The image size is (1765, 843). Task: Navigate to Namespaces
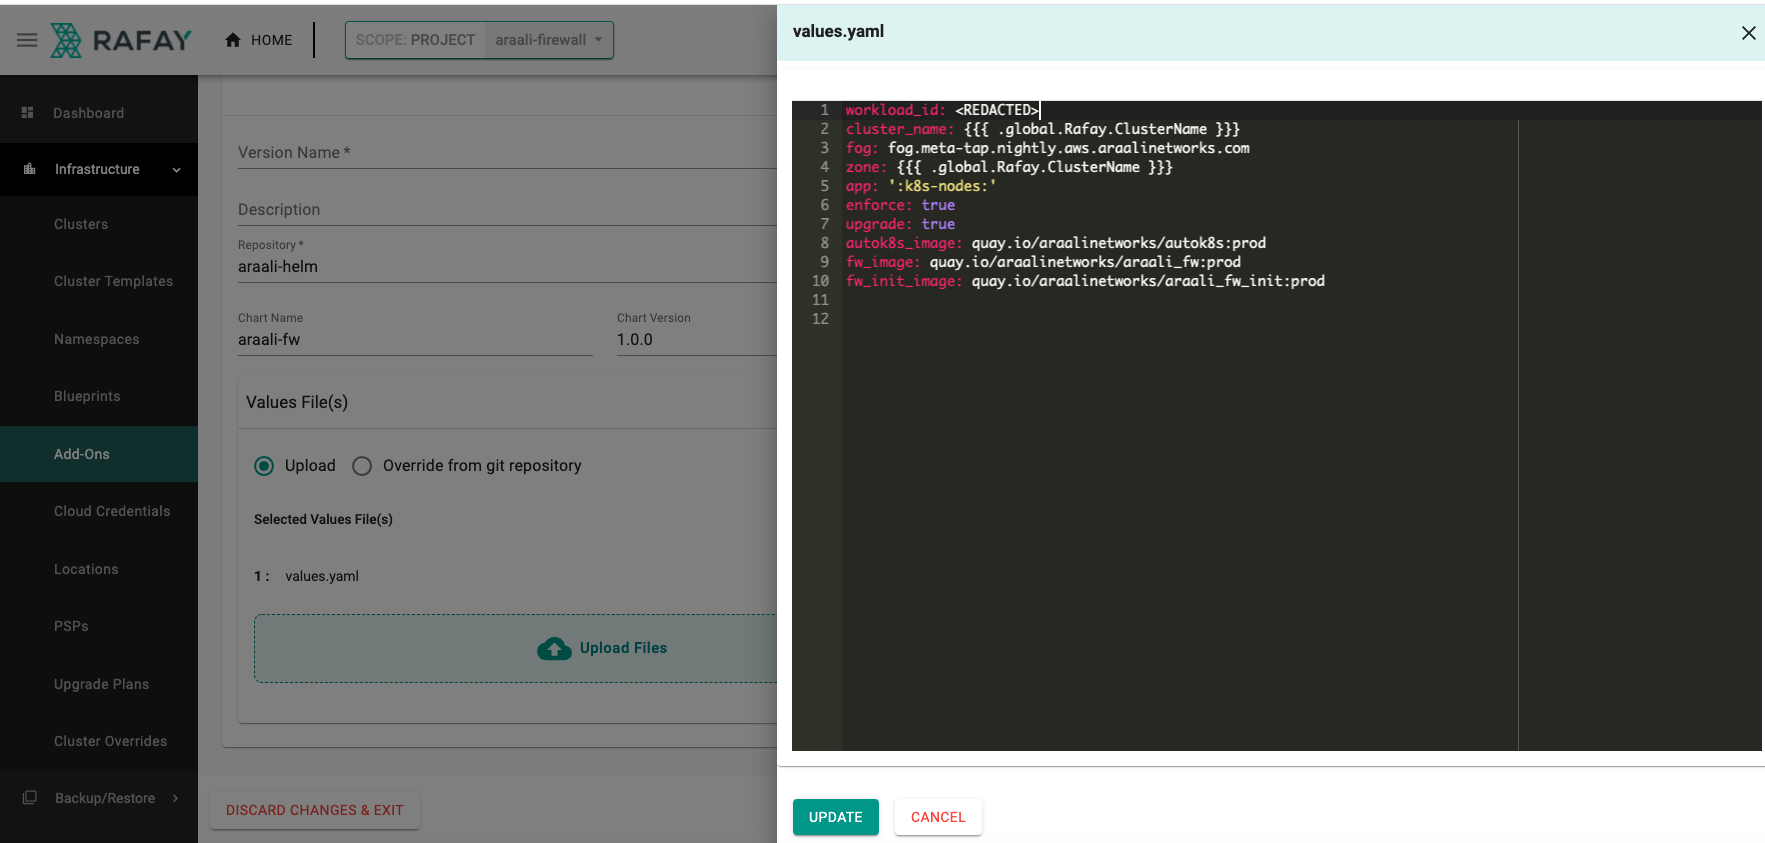[97, 339]
